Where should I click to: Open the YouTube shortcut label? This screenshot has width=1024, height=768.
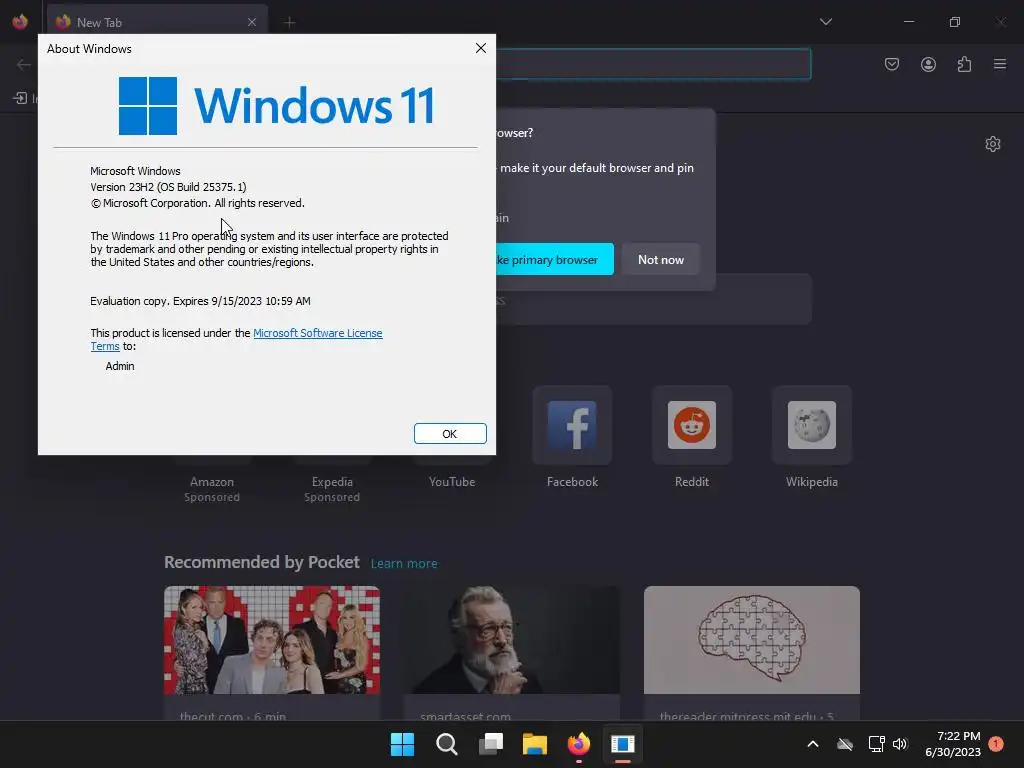tap(452, 482)
